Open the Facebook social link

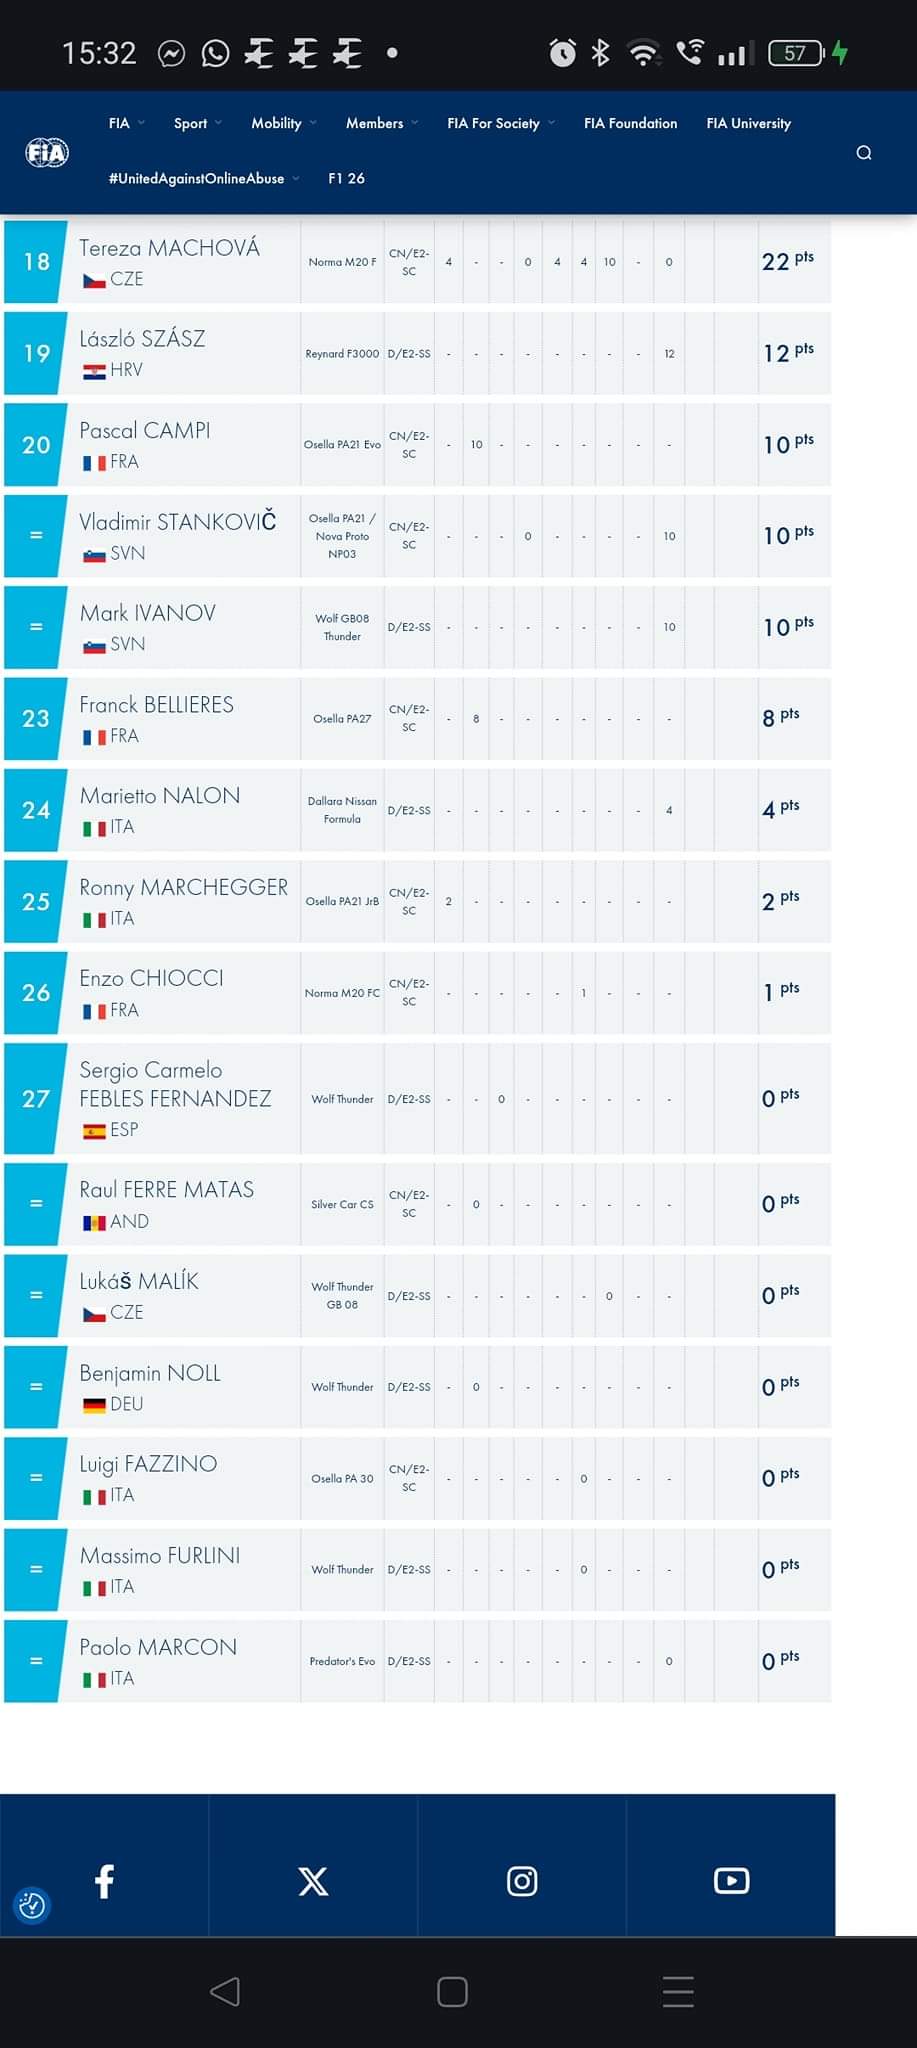click(104, 1881)
